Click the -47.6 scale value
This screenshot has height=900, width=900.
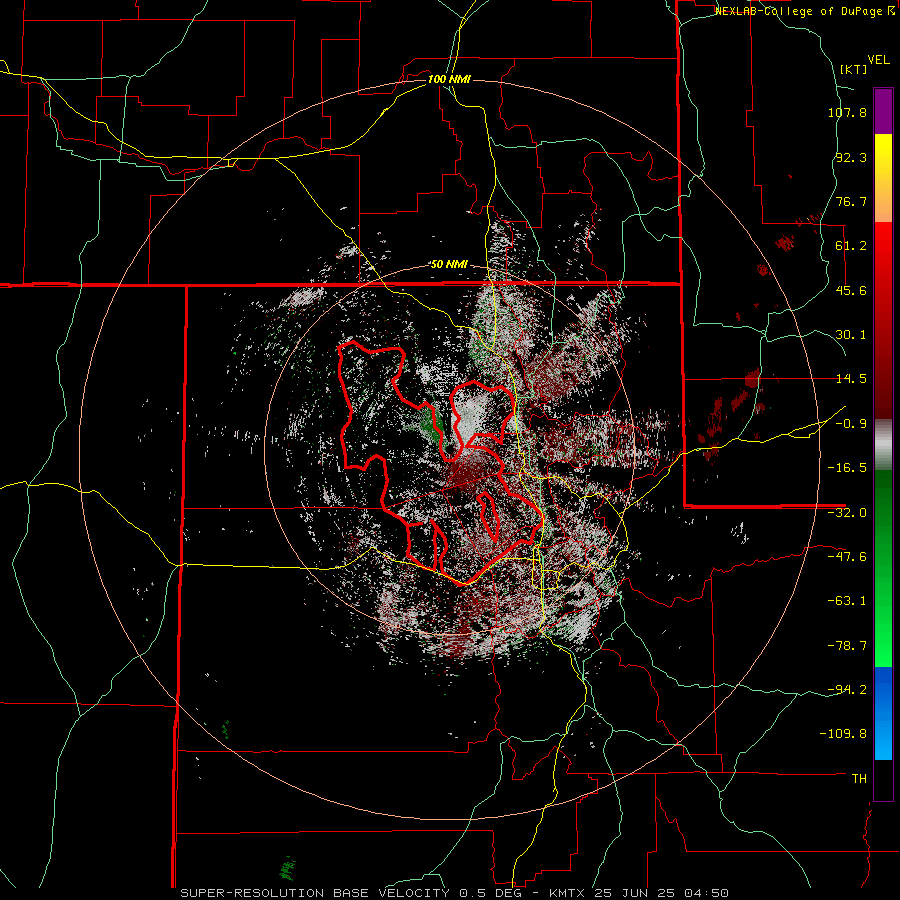click(x=847, y=557)
